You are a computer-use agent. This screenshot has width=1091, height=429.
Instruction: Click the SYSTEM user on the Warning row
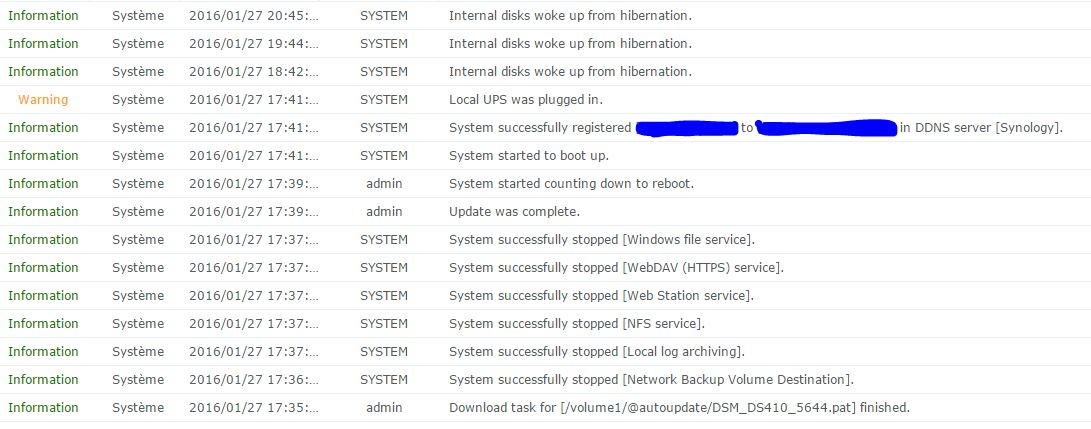(x=384, y=100)
